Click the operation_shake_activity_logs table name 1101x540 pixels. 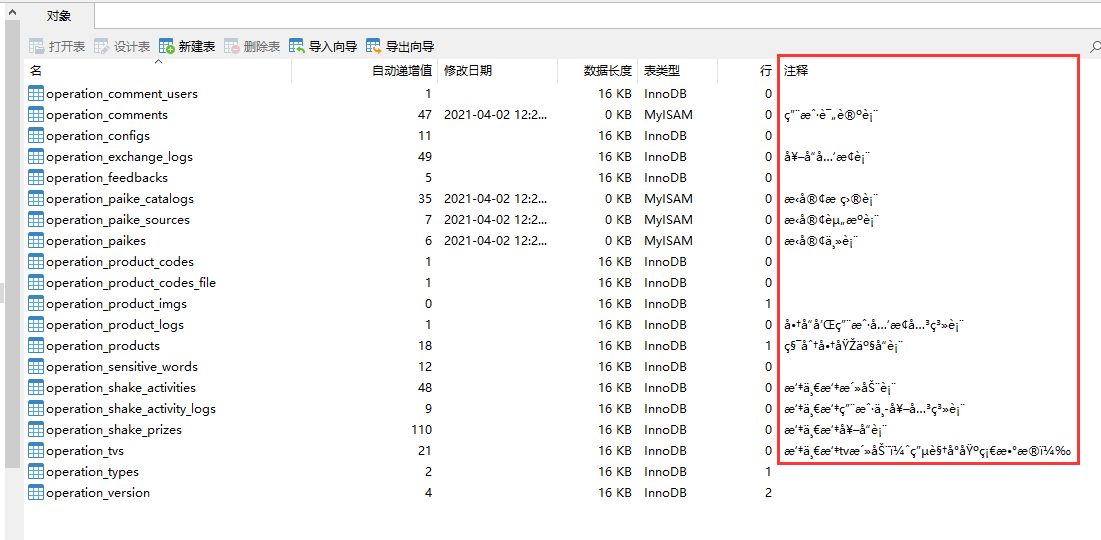click(131, 409)
